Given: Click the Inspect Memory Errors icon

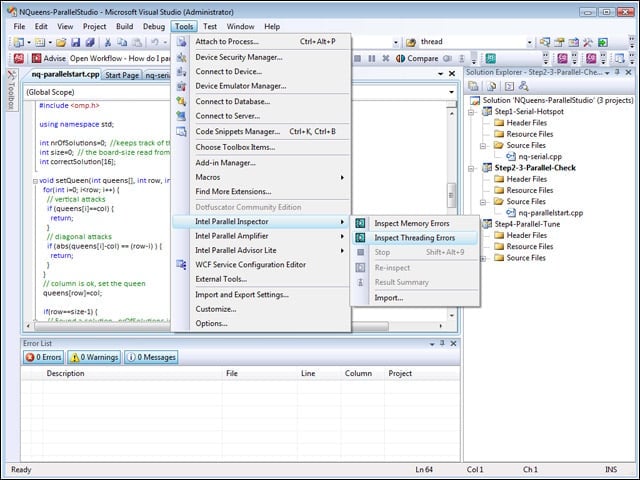Looking at the screenshot, I should [x=360, y=223].
